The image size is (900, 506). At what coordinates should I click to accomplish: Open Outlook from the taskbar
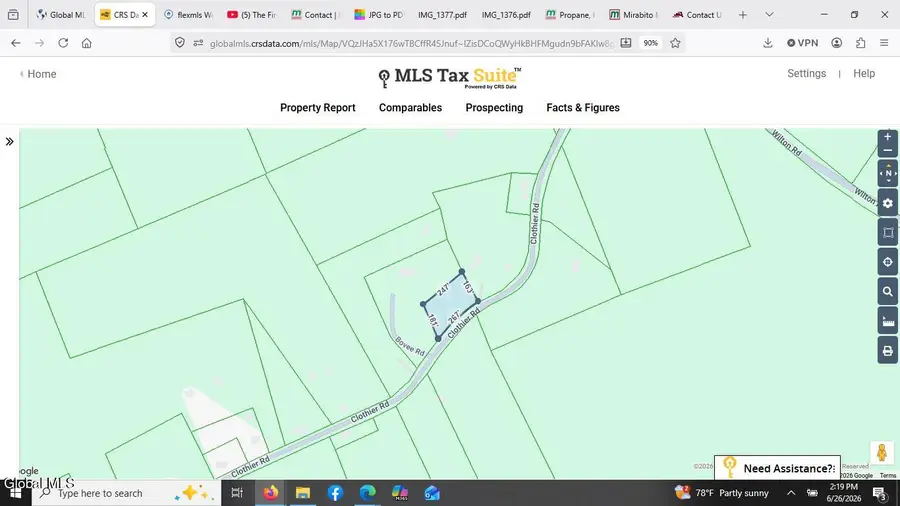click(x=432, y=493)
